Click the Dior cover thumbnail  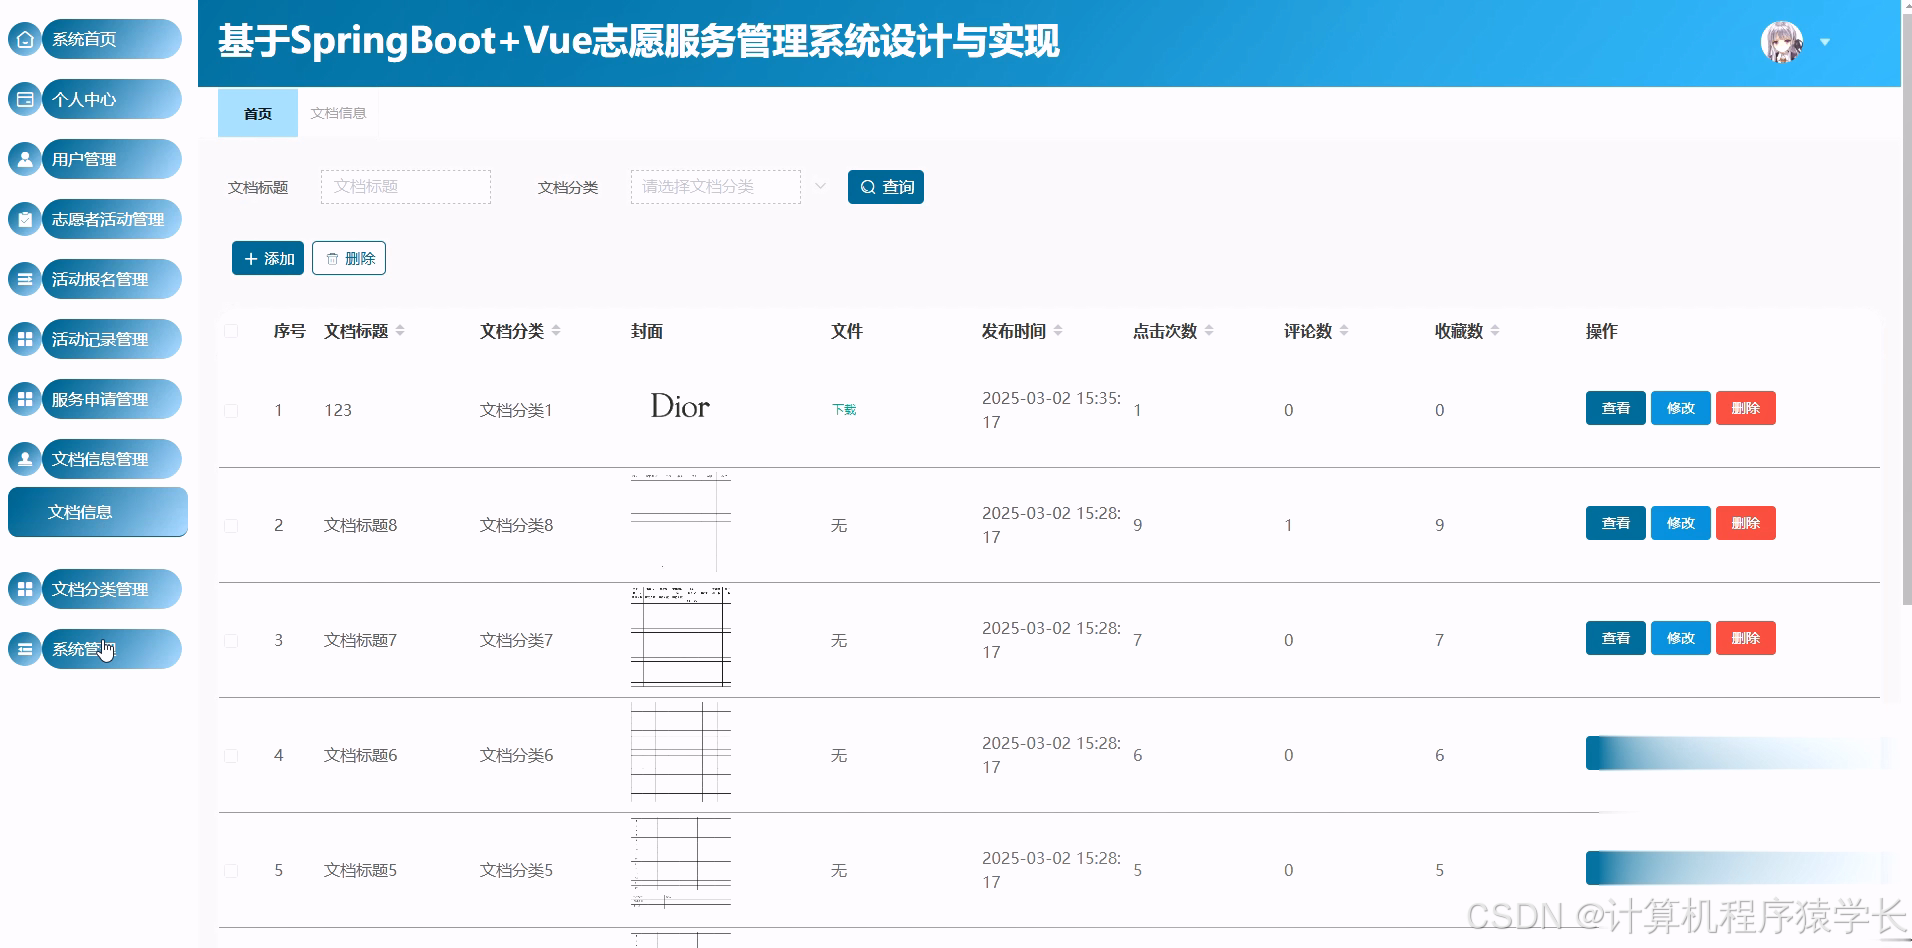[x=679, y=407]
